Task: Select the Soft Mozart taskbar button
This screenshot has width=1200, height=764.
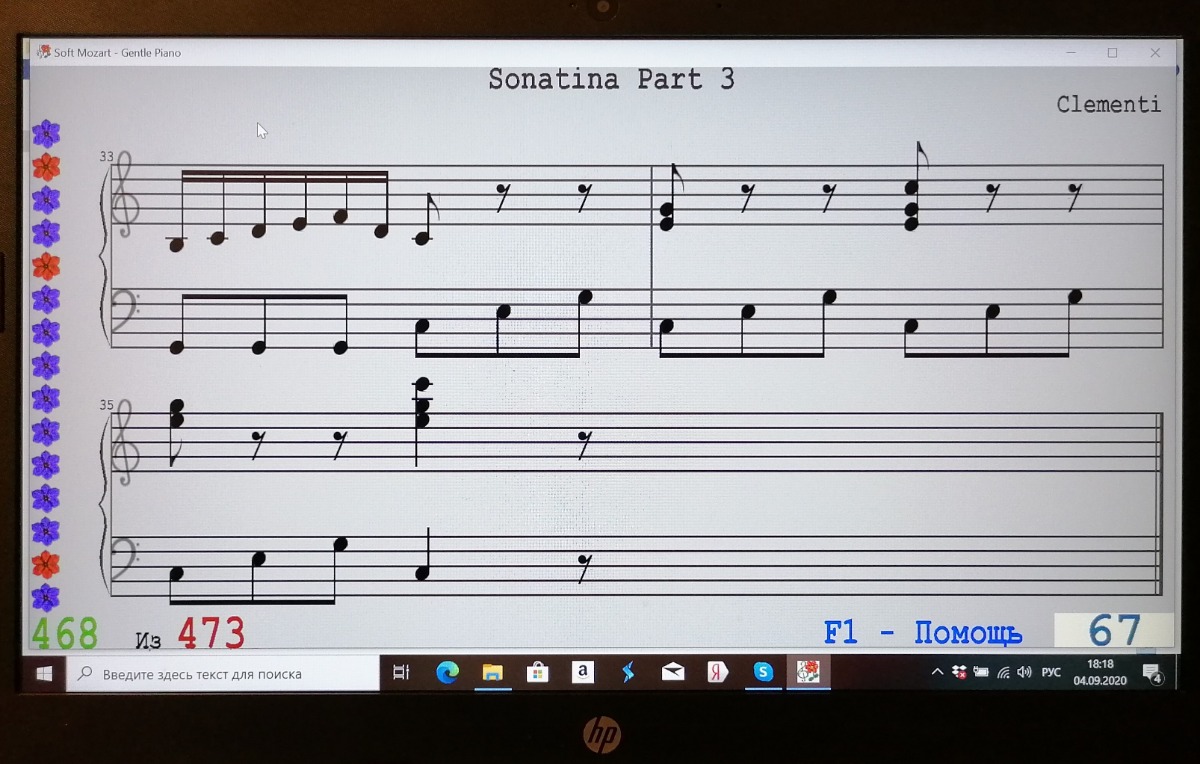Action: (808, 673)
